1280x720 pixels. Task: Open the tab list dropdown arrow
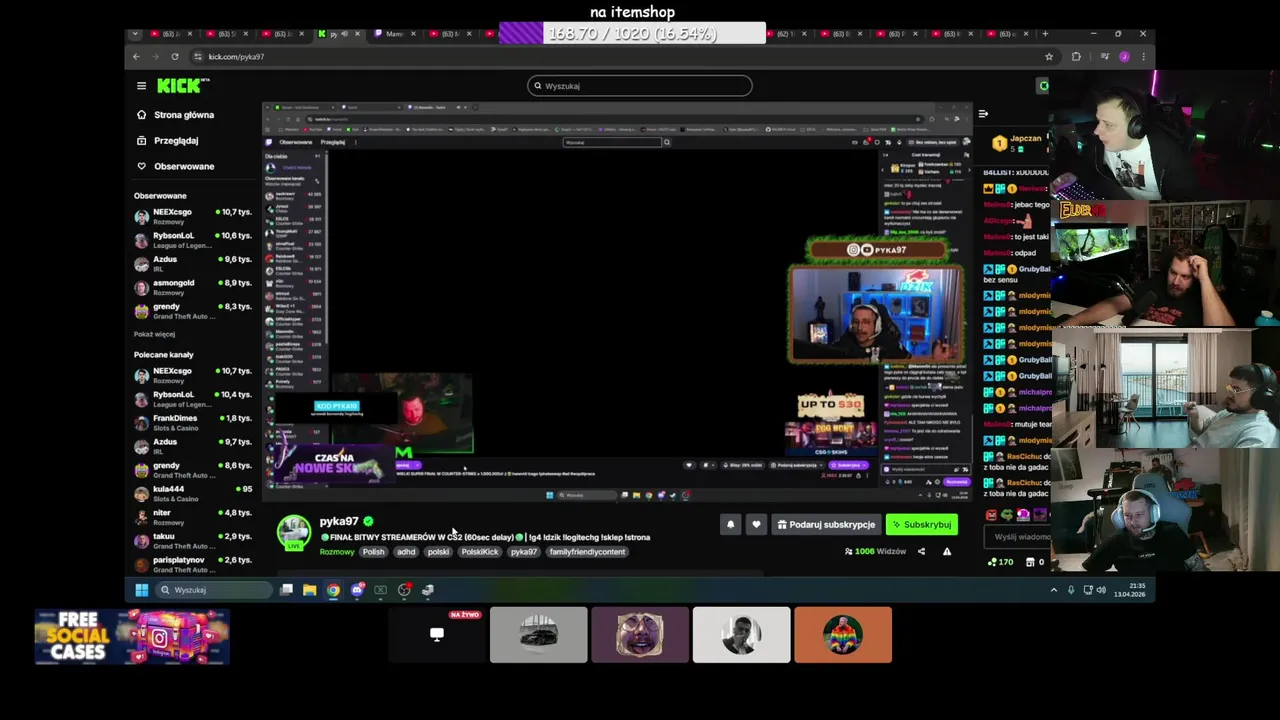coord(136,34)
